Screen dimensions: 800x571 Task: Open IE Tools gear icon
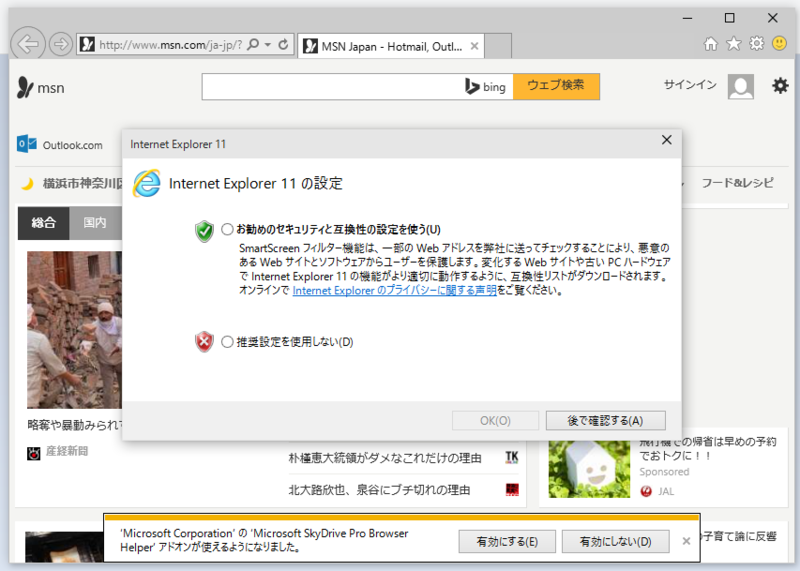click(x=757, y=44)
